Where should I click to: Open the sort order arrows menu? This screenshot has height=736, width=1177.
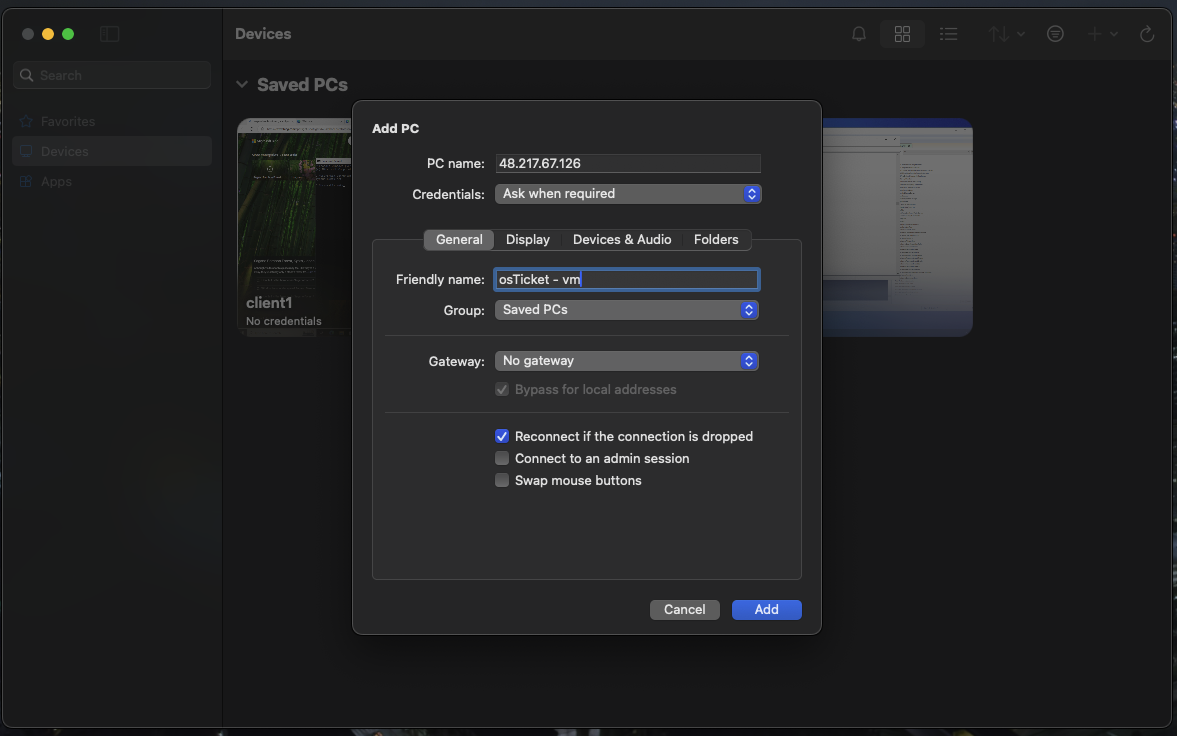coord(1006,34)
